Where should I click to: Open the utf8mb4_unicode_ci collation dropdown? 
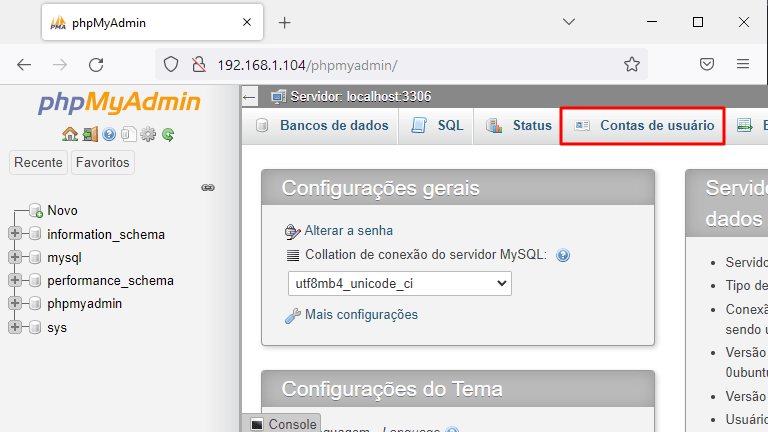click(x=400, y=284)
